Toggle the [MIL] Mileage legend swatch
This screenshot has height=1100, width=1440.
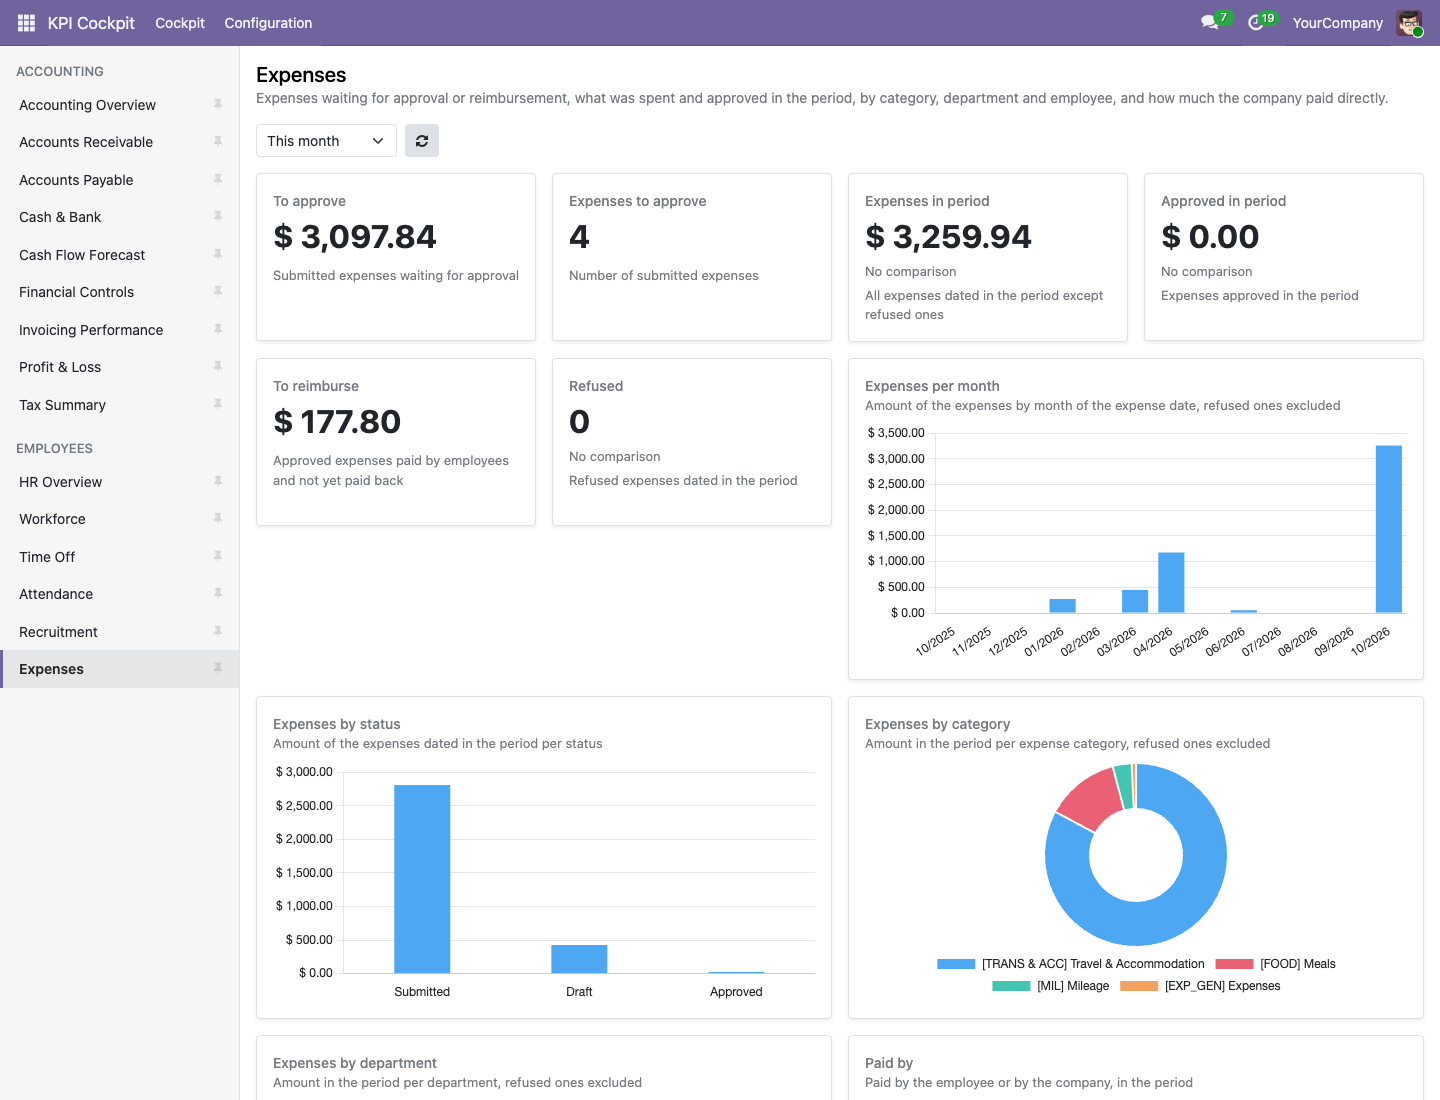tap(1011, 986)
